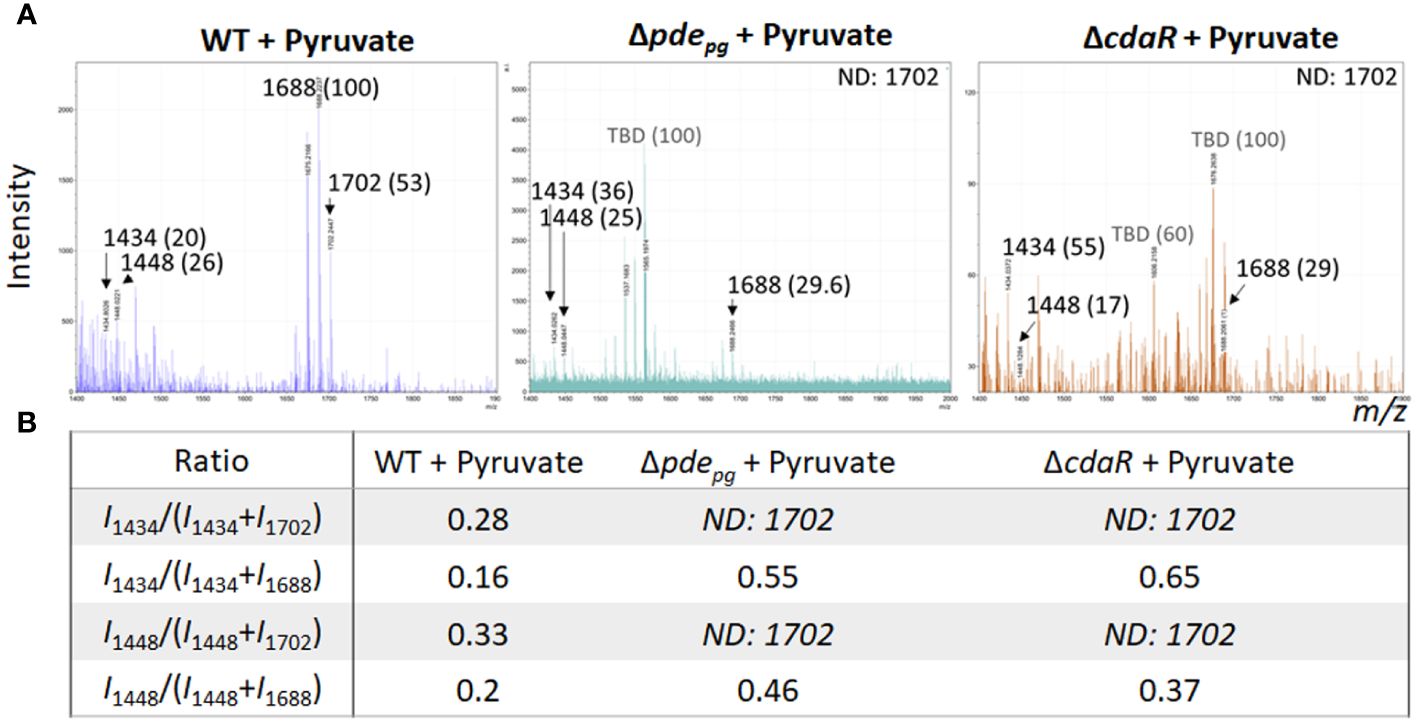Viewport: 1417px width, 723px height.
Task: Click the 1688 (100) peak label
Action: (319, 88)
